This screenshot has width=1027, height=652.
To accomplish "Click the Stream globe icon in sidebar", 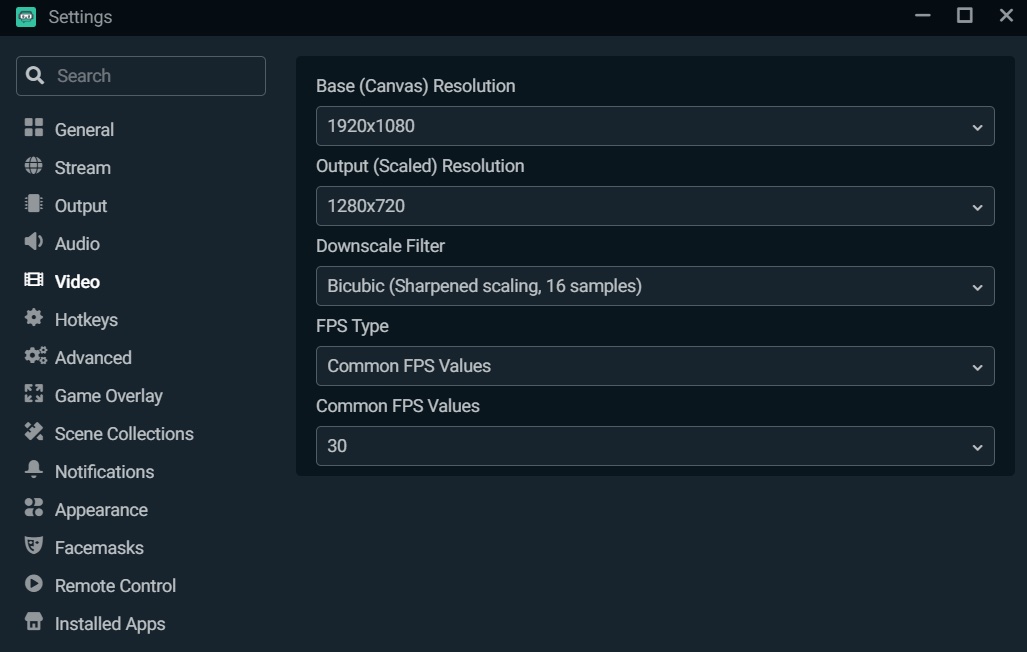I will [x=33, y=167].
